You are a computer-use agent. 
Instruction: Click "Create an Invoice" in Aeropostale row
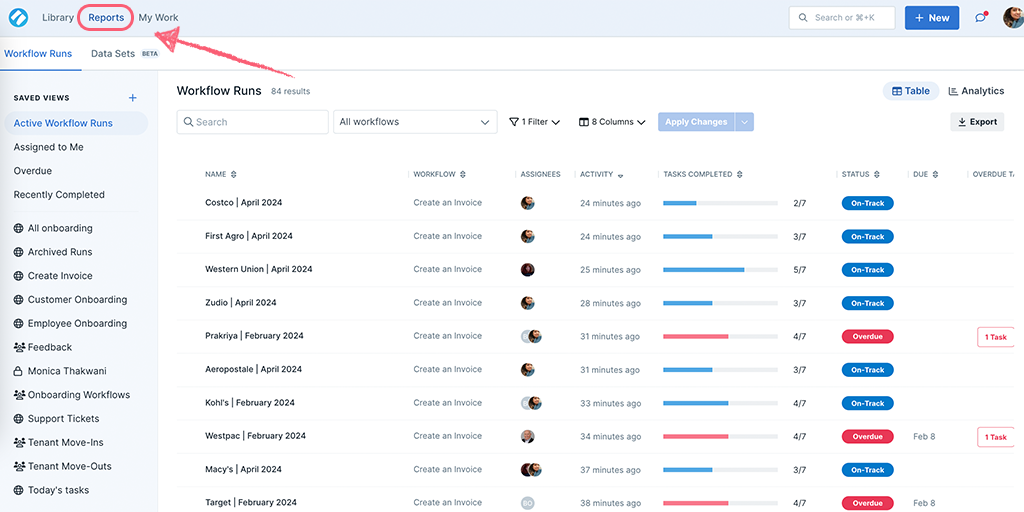(x=447, y=369)
